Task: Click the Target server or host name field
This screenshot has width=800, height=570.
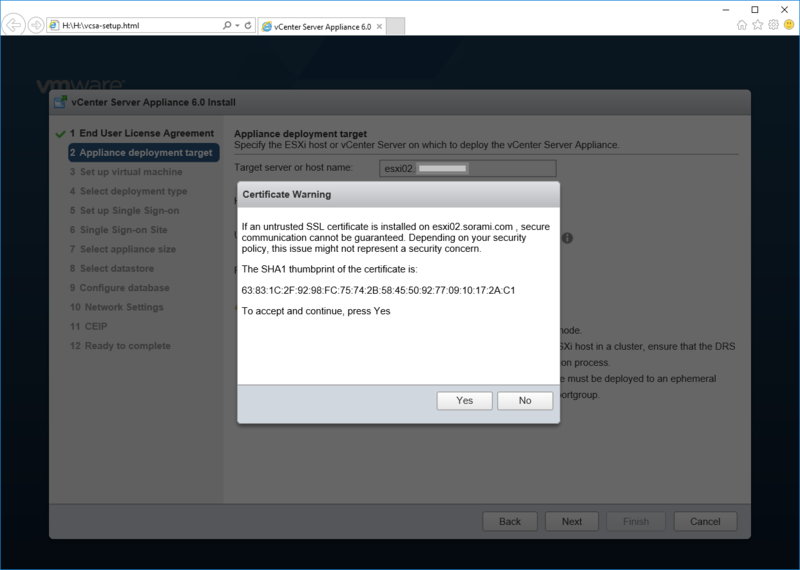Action: [467, 168]
